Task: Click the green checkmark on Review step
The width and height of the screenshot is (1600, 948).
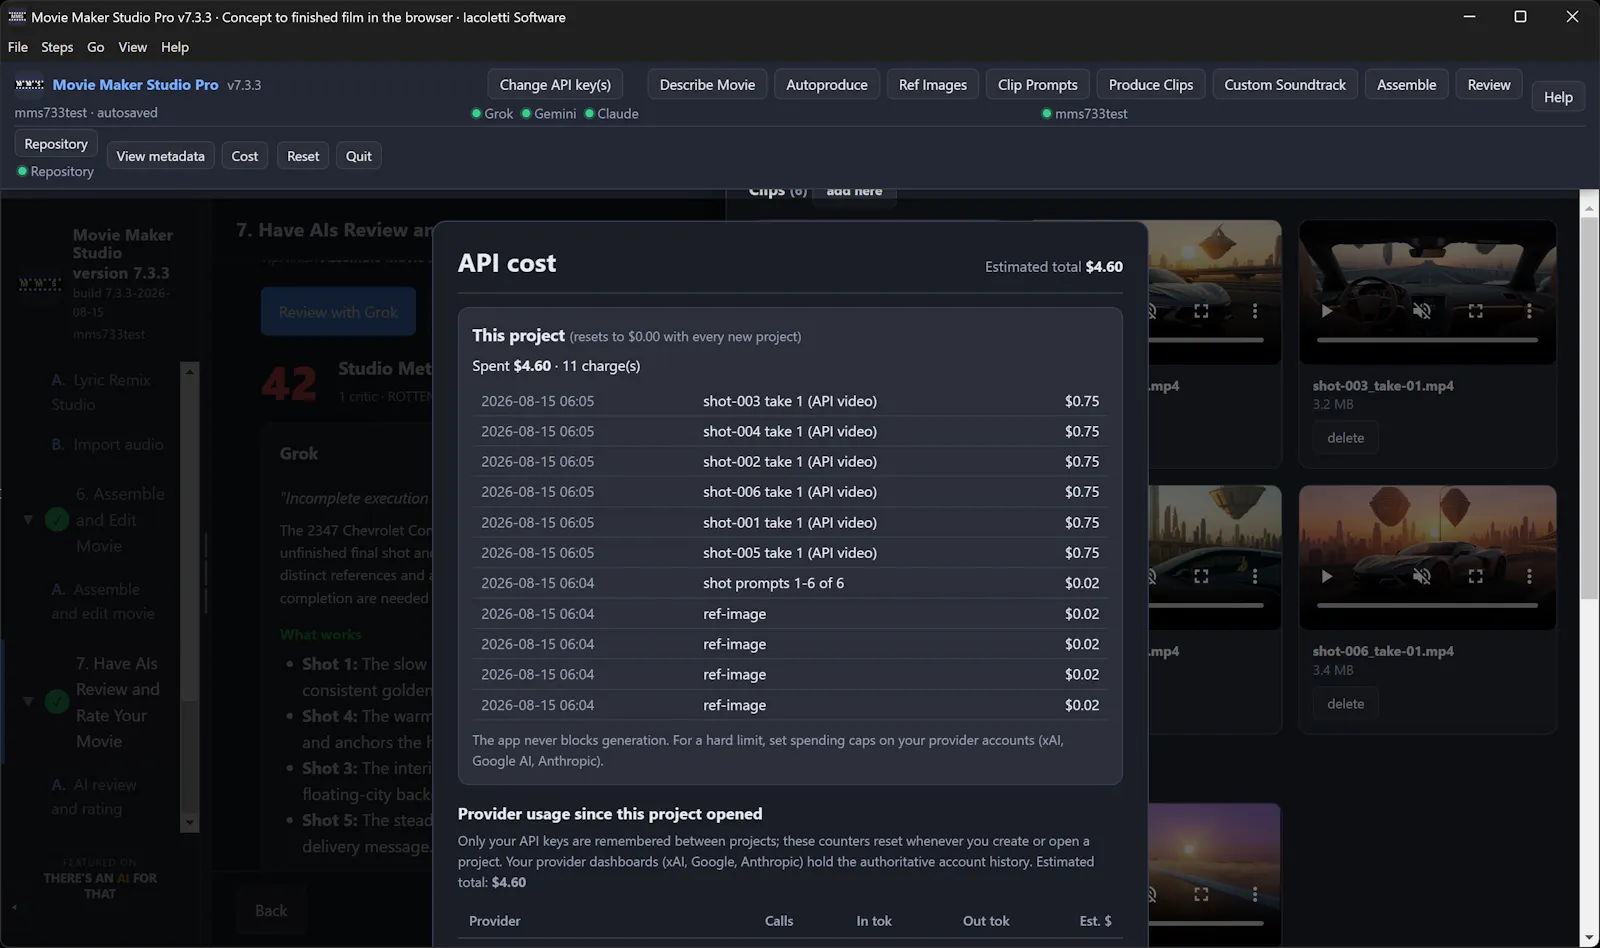Action: [57, 702]
